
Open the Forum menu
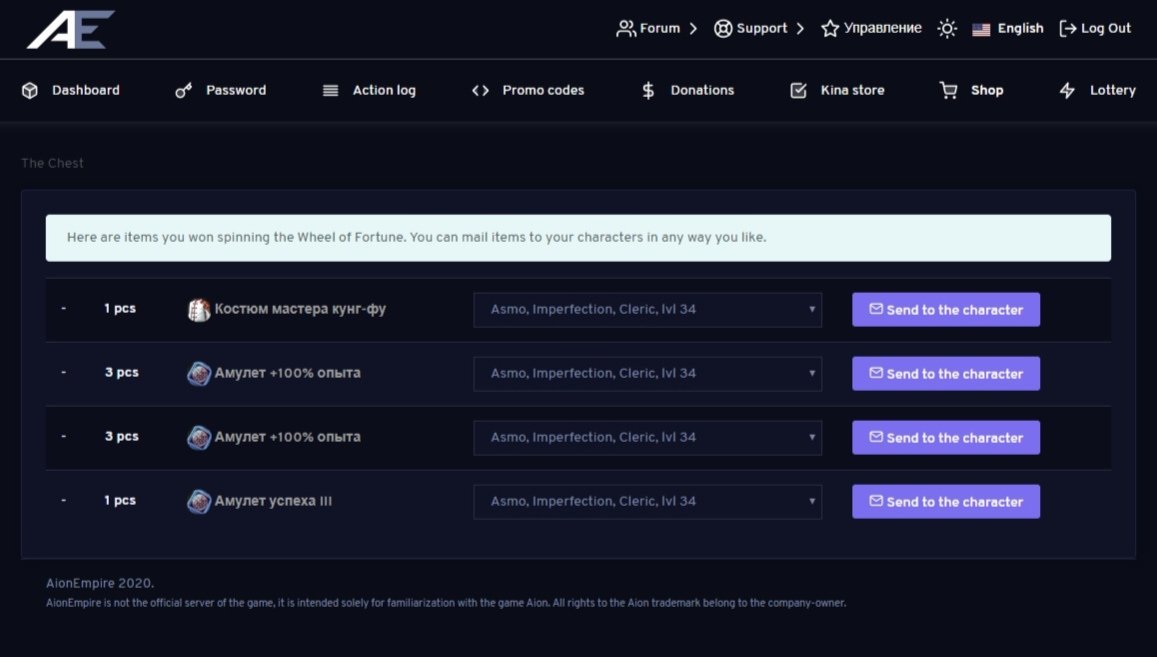pyautogui.click(x=656, y=29)
